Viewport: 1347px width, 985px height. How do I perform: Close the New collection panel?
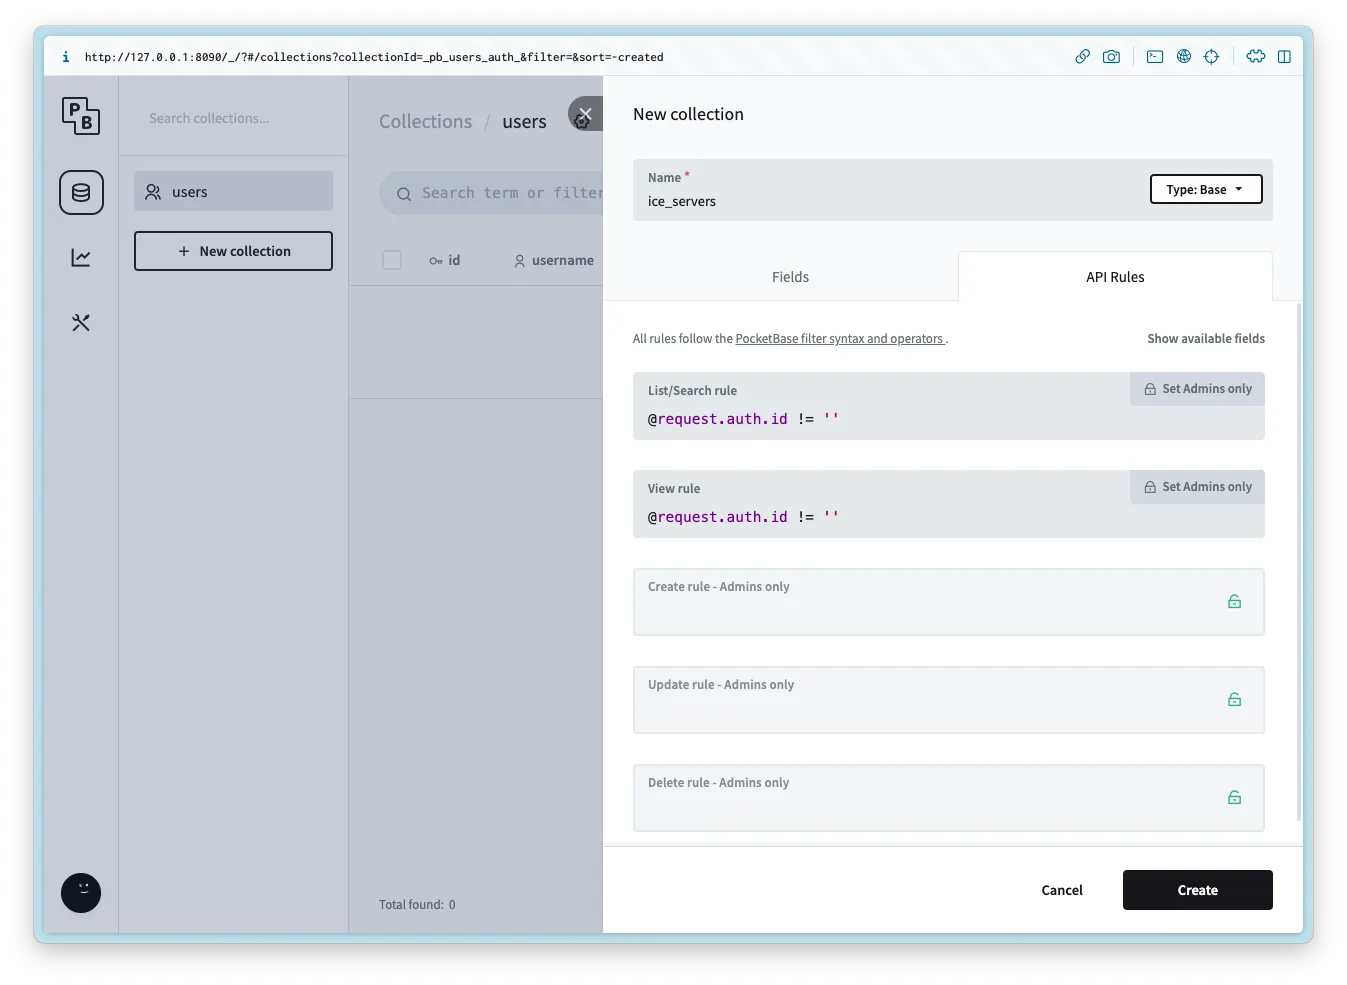click(585, 114)
